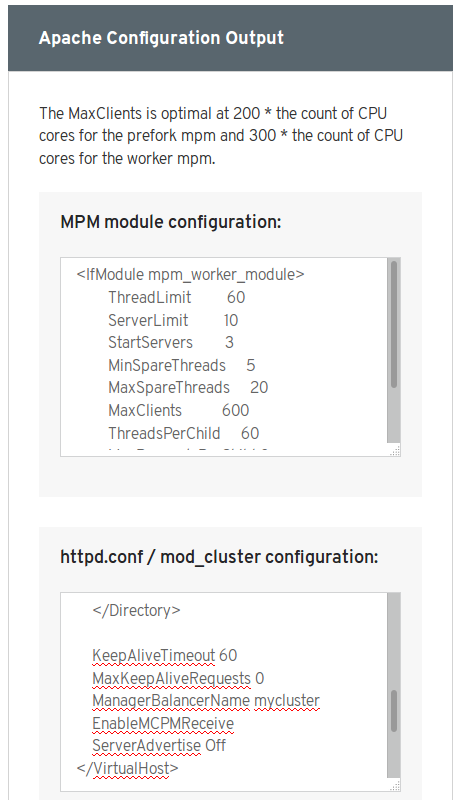This screenshot has width=461, height=800.
Task: Click the ServerAdvertise Off line
Action: [159, 746]
